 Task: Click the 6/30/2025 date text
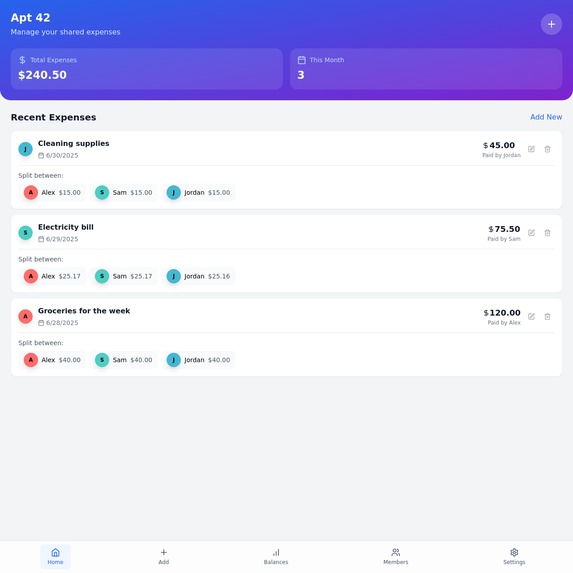point(62,156)
